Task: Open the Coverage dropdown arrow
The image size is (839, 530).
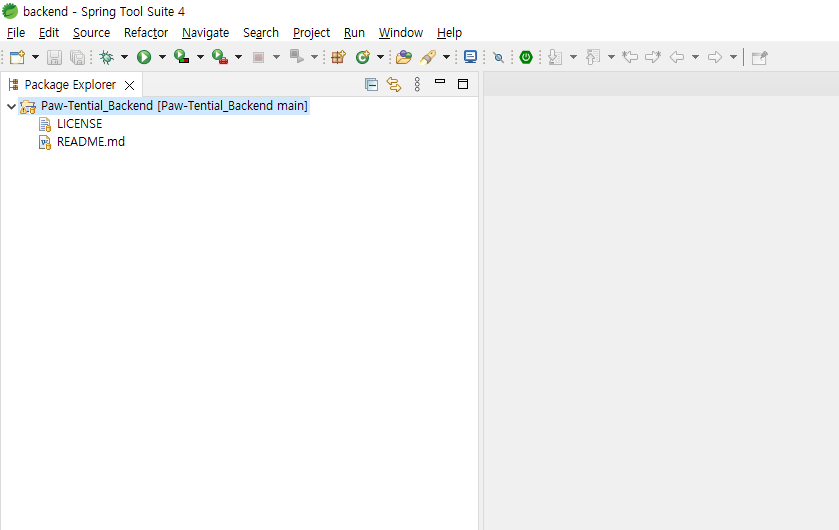Action: click(x=200, y=57)
